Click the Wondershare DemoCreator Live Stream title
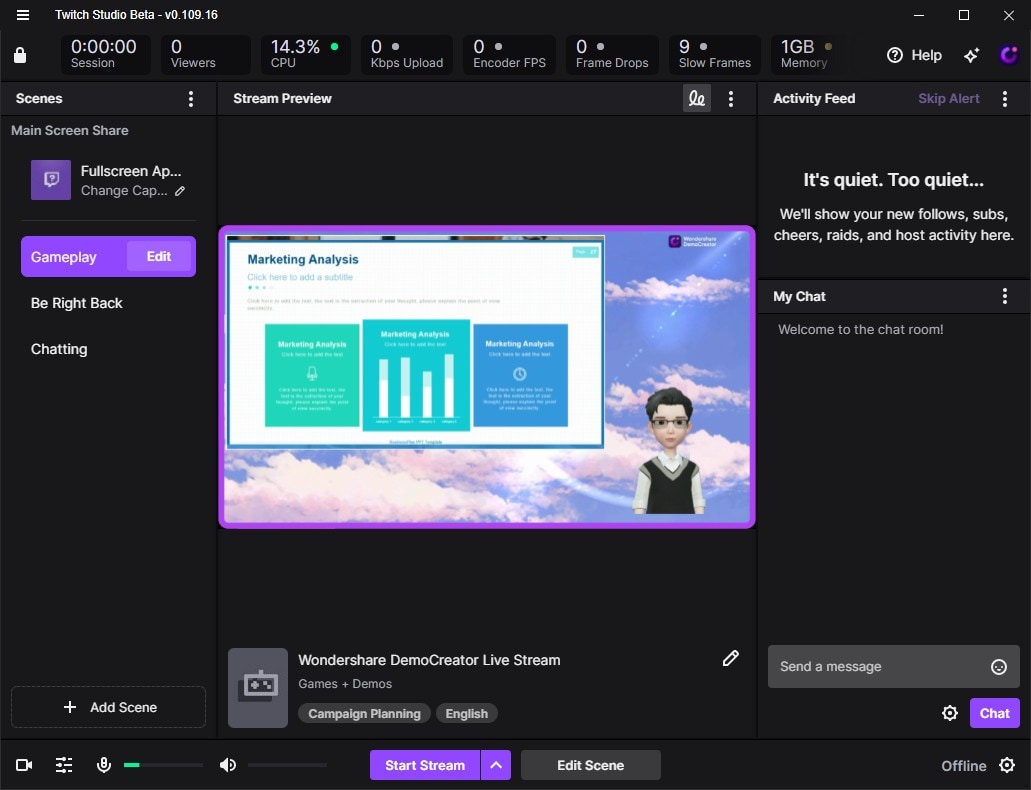Screen dimensions: 1031x790 pyautogui.click(x=429, y=660)
